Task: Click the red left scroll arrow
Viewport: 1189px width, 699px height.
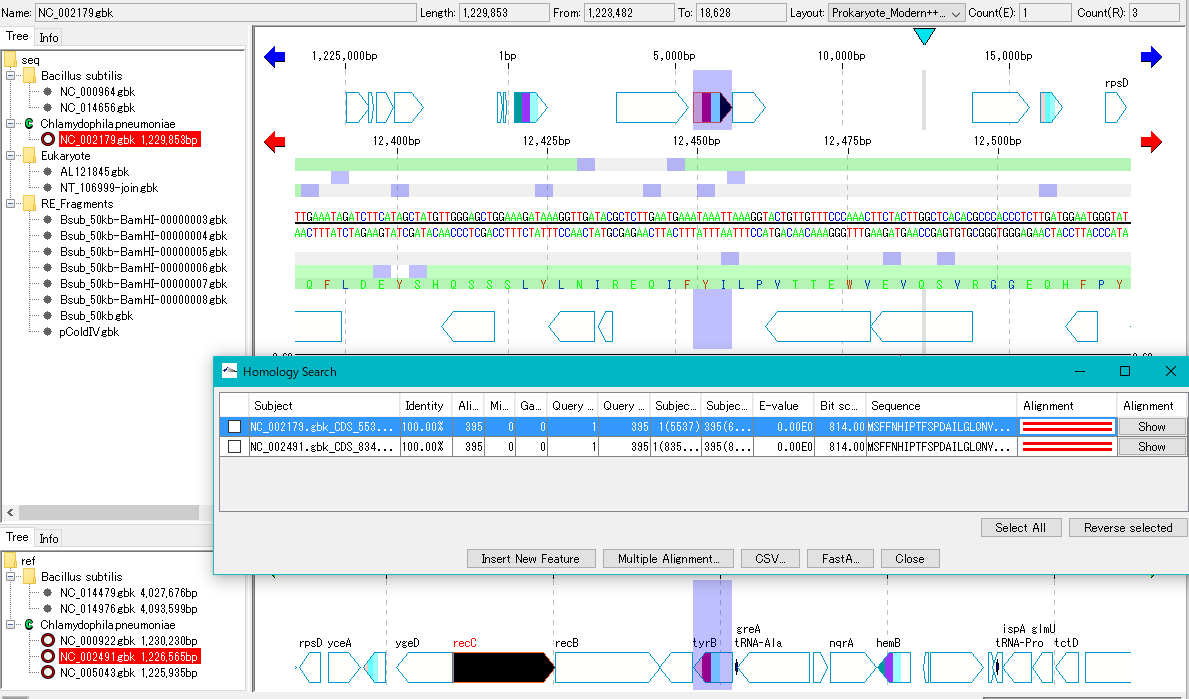Action: coord(275,142)
